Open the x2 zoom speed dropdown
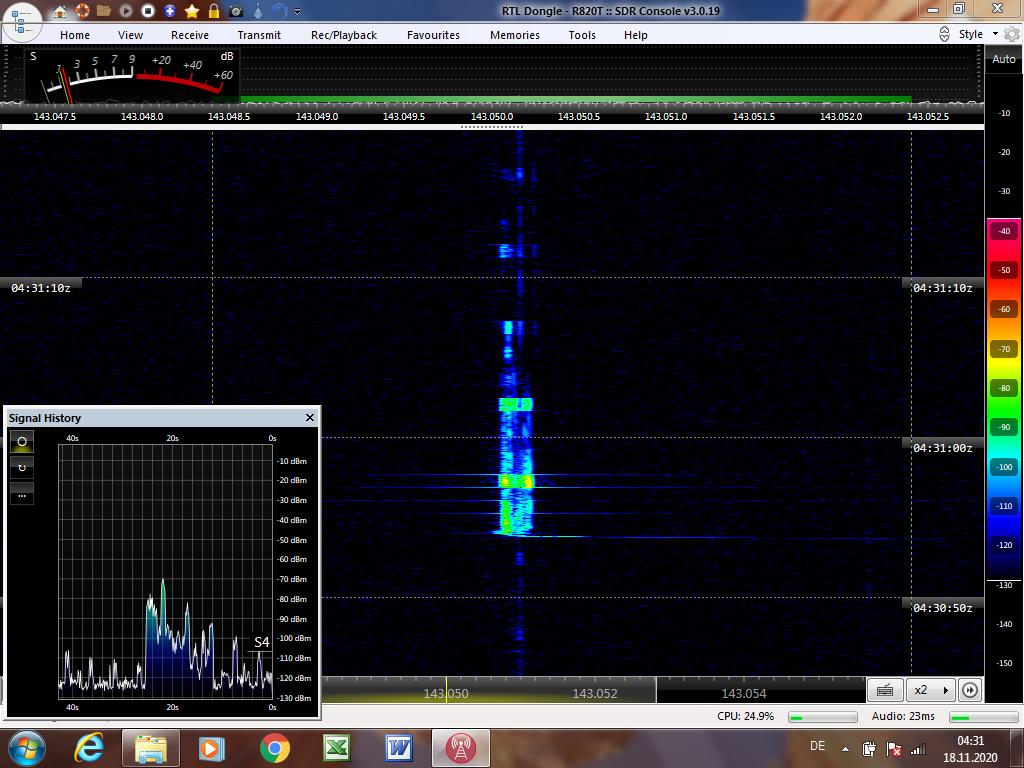The height and width of the screenshot is (768, 1024). tap(931, 690)
